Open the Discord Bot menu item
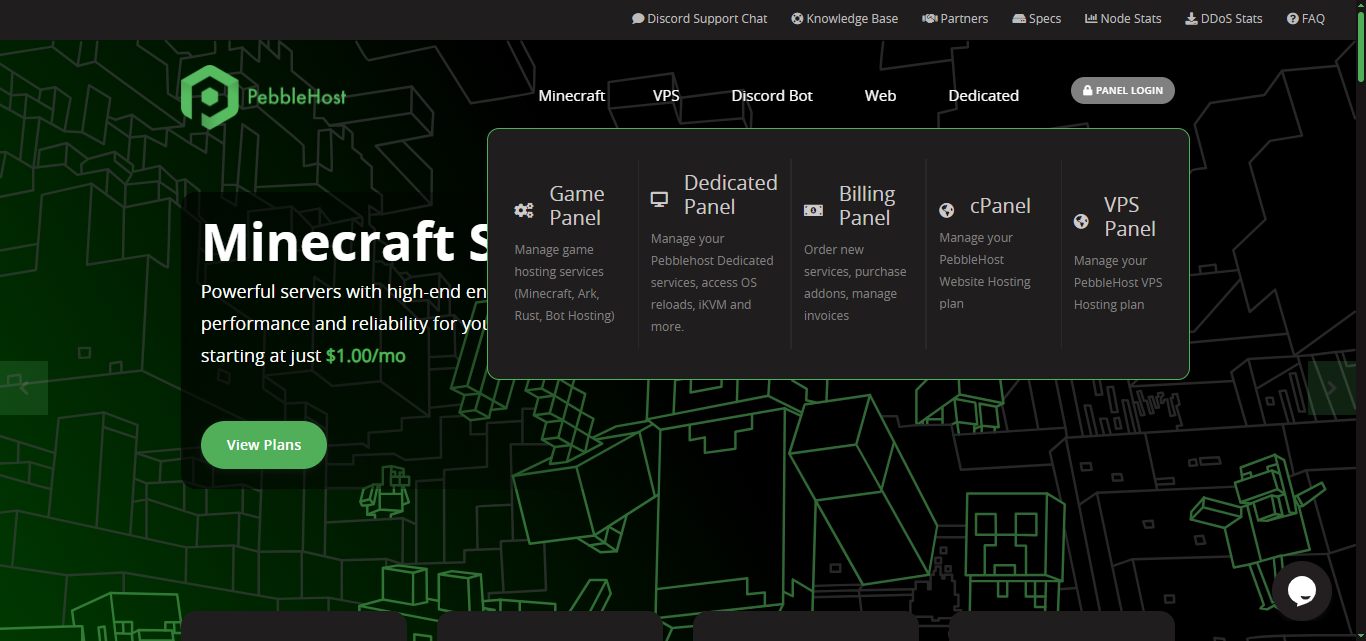1366x641 pixels. point(772,96)
